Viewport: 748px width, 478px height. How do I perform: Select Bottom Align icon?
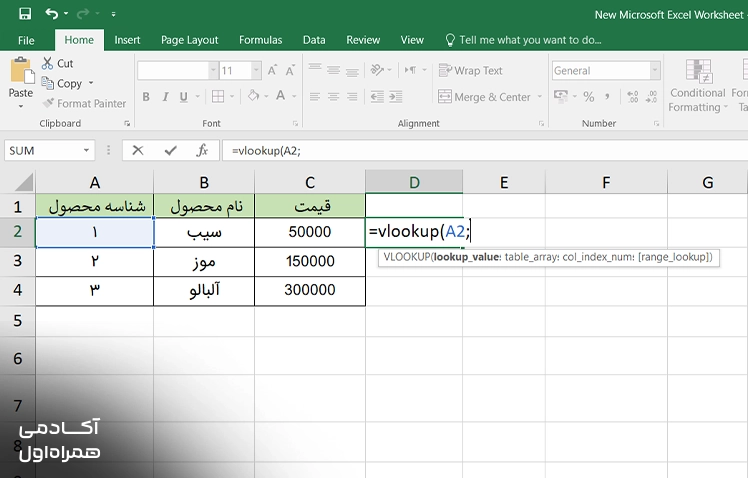[352, 71]
